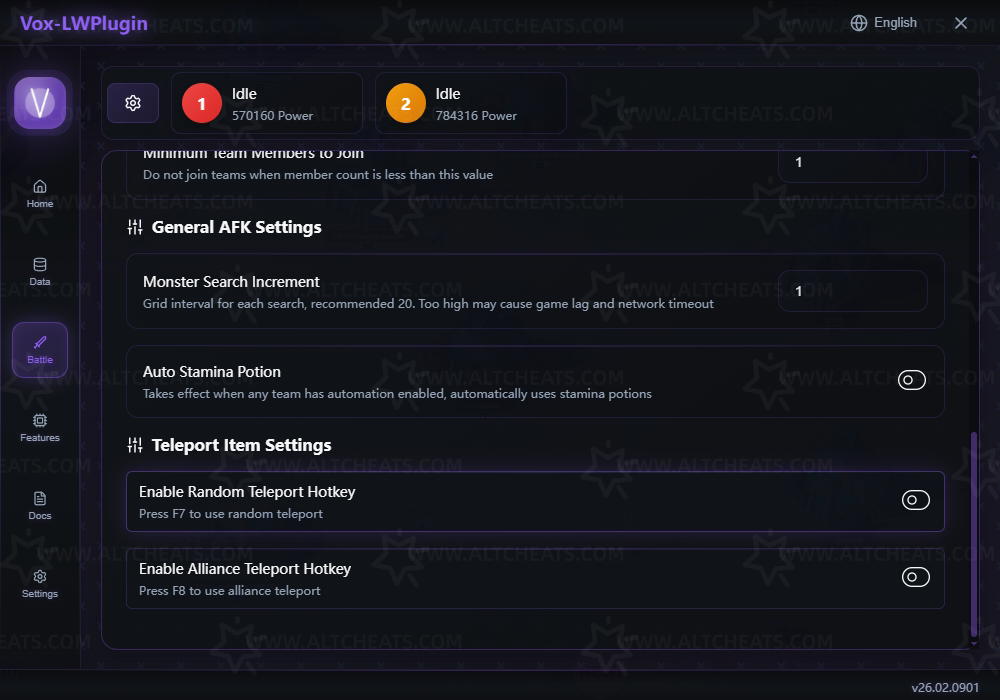This screenshot has width=1000, height=700.
Task: Click the settings panel vertical scrollbar
Action: click(975, 535)
